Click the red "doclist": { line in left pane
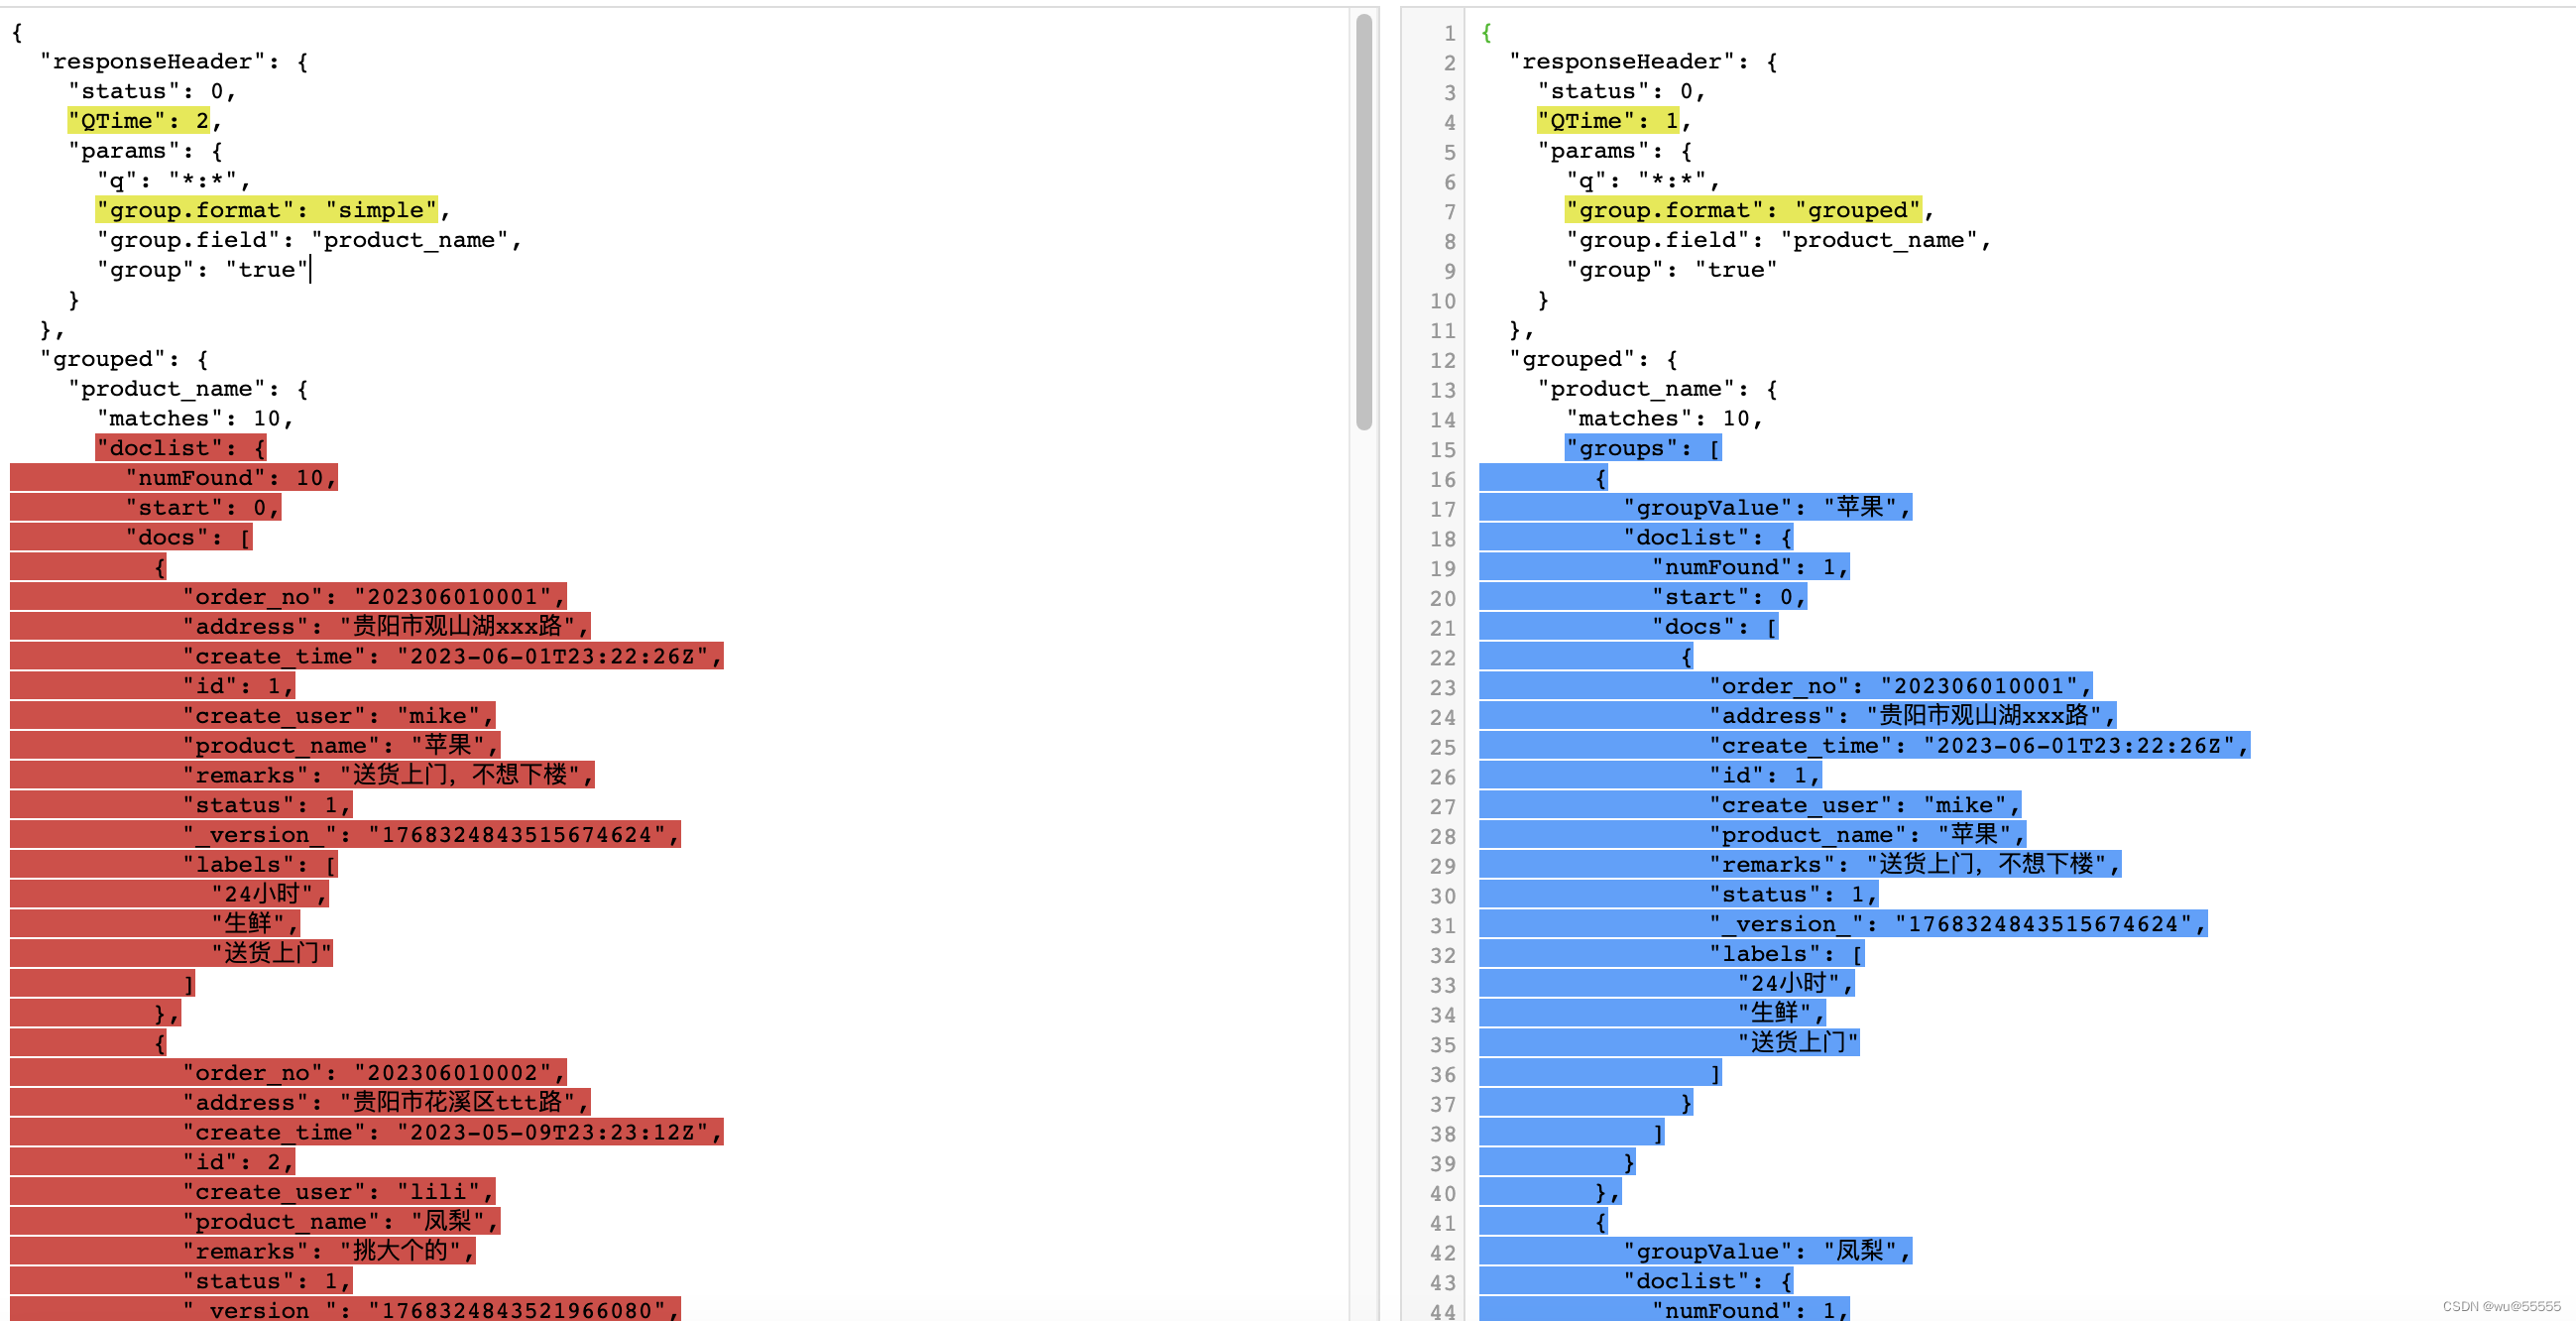The width and height of the screenshot is (2576, 1321). (181, 448)
